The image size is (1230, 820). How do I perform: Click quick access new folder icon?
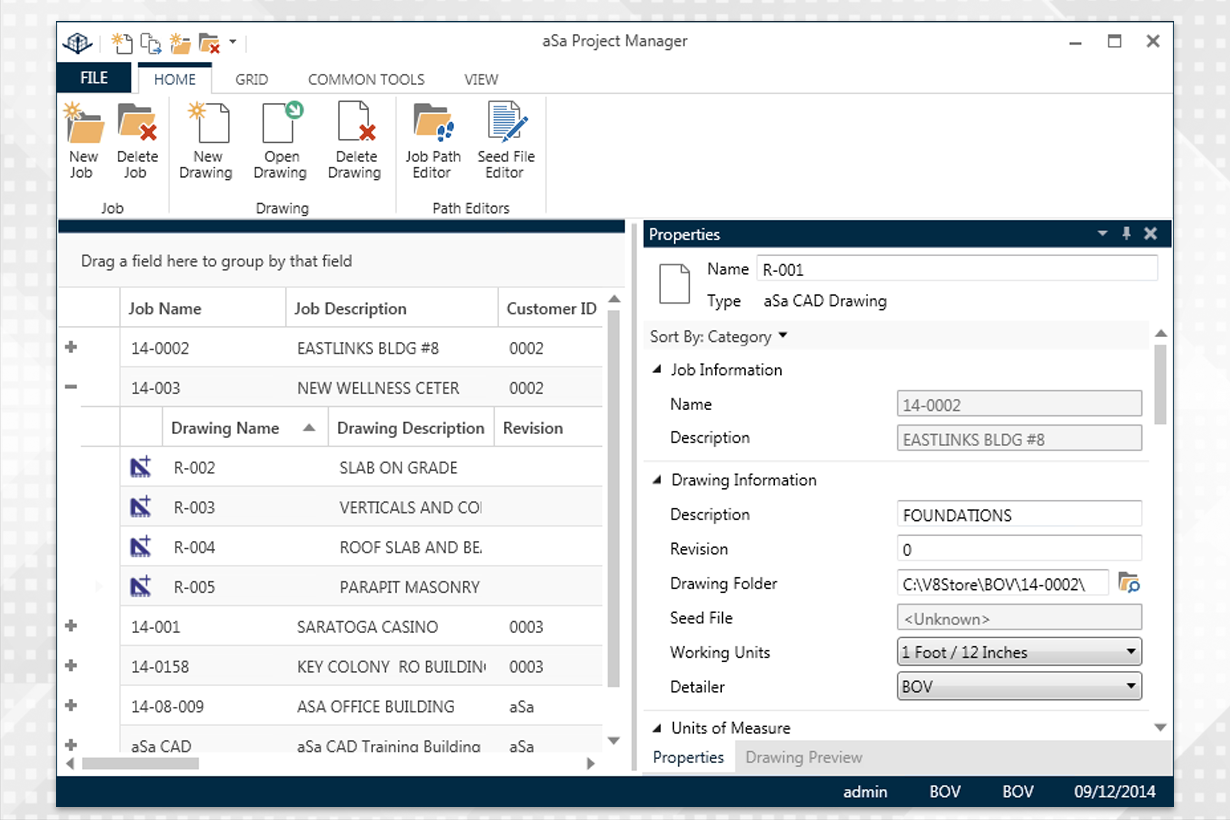pos(180,43)
